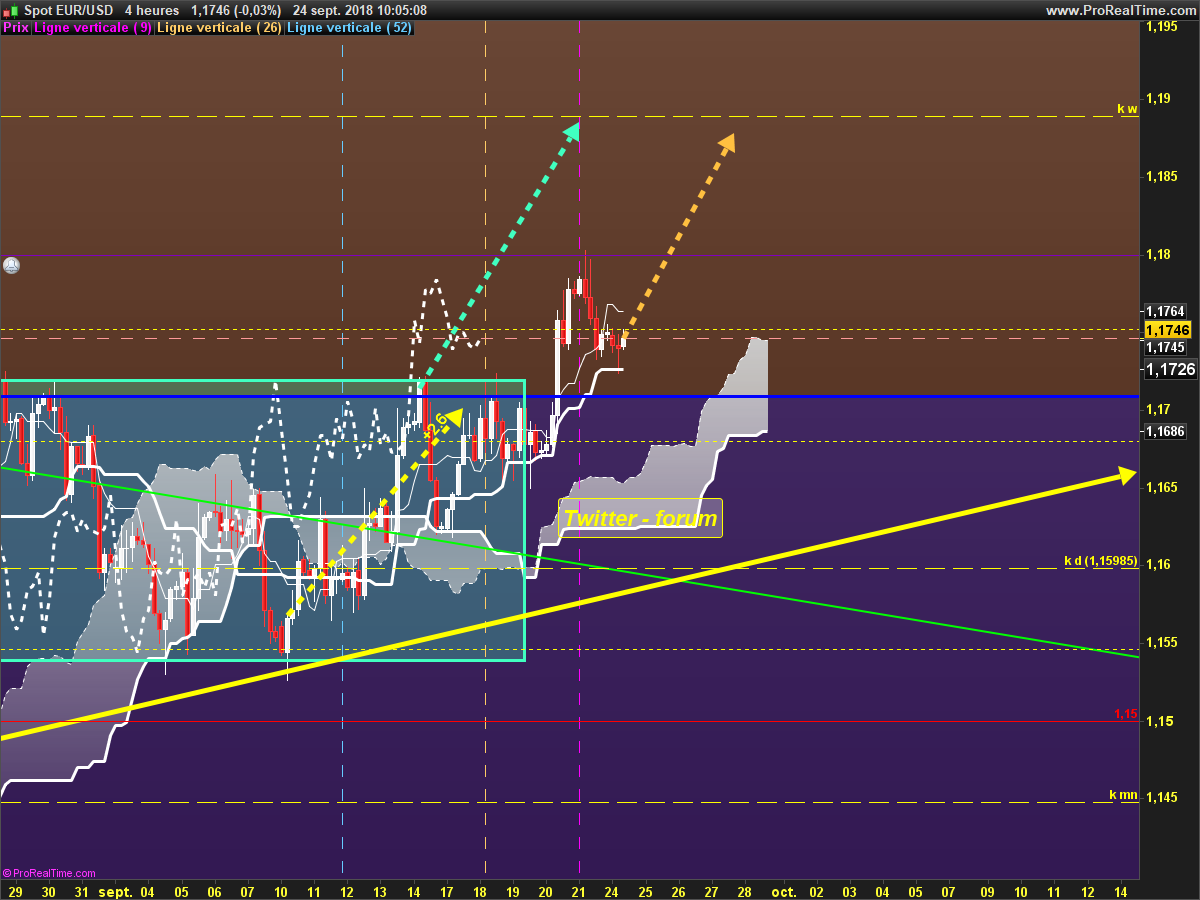Click the 21 date on time axis
The width and height of the screenshot is (1200, 900).
point(579,890)
